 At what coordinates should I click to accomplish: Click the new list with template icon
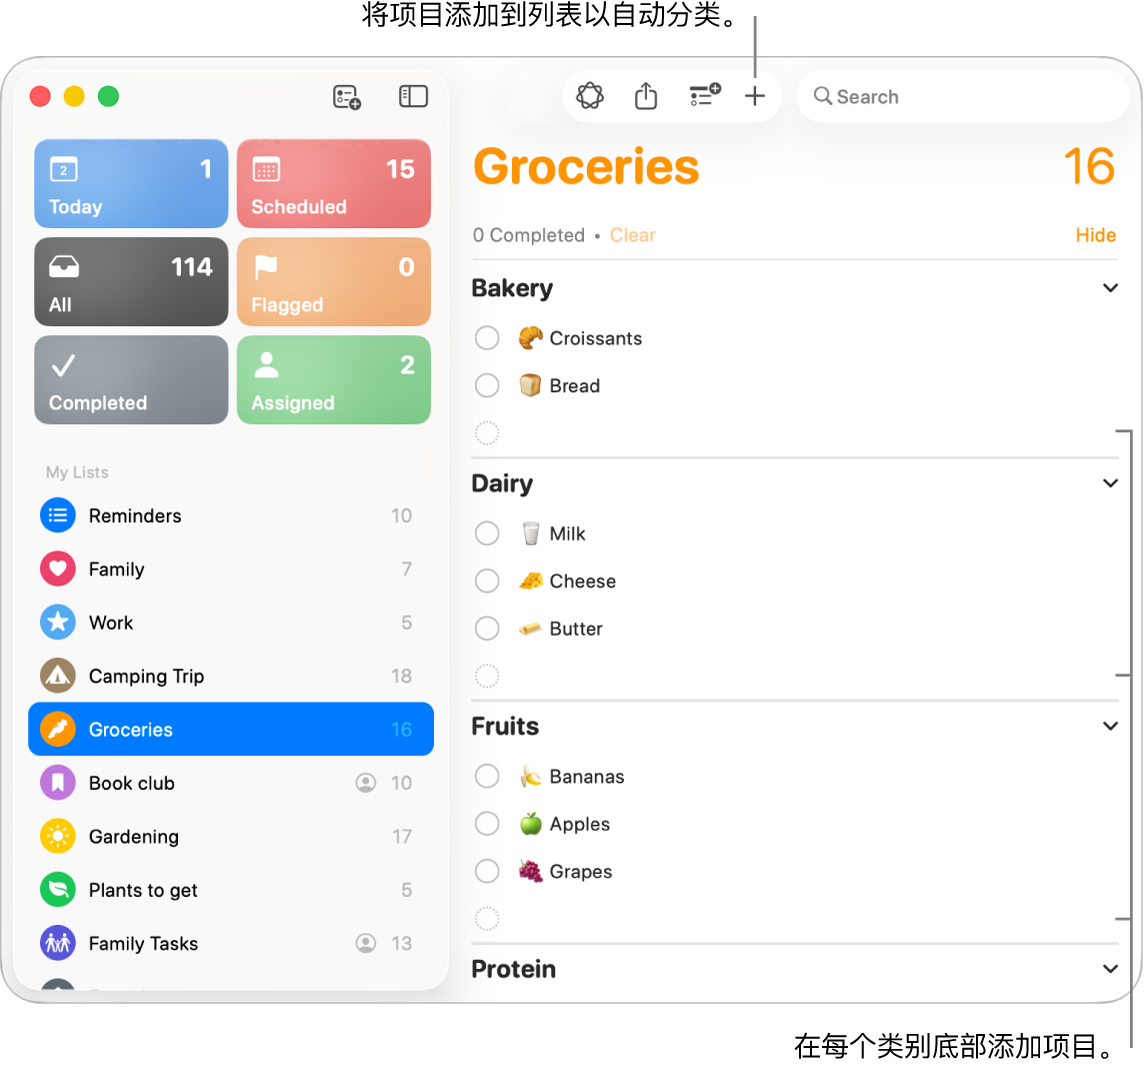point(347,96)
